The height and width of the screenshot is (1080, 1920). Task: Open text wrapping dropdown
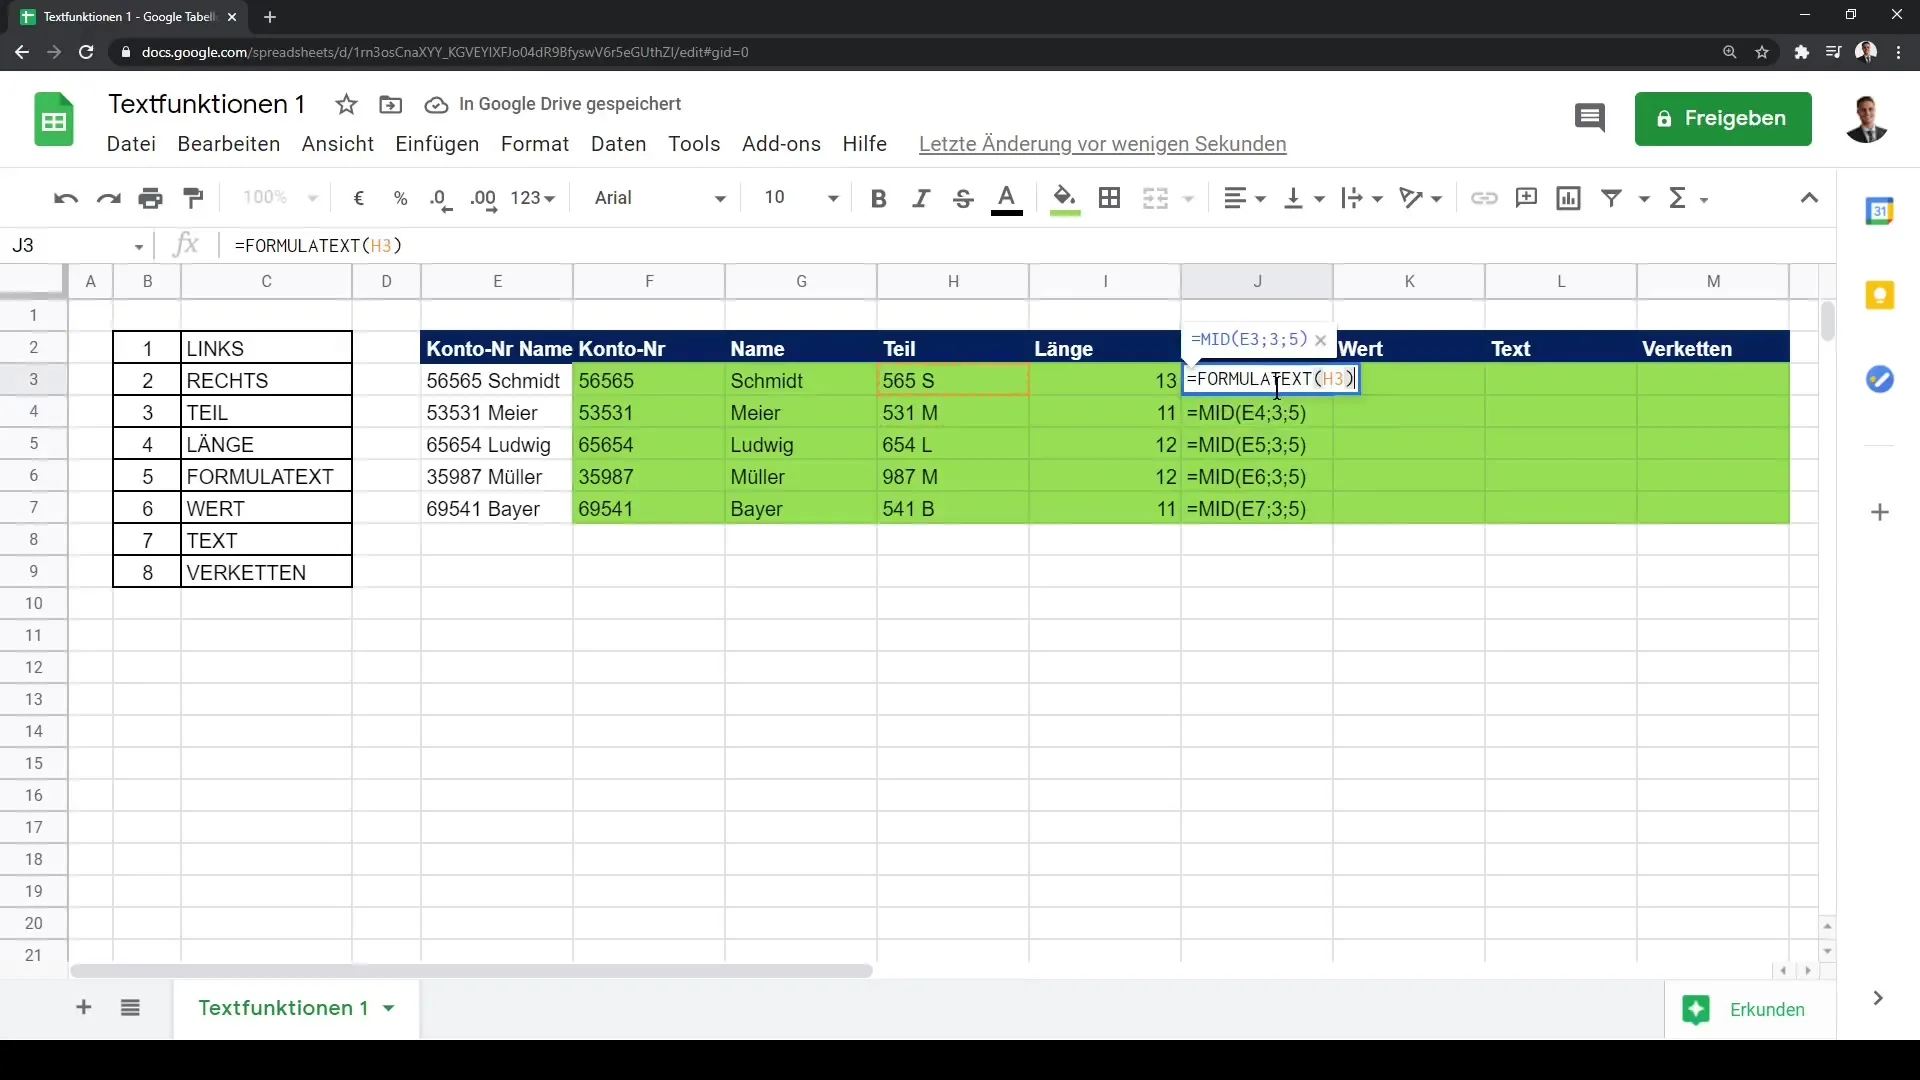pyautogui.click(x=1362, y=198)
